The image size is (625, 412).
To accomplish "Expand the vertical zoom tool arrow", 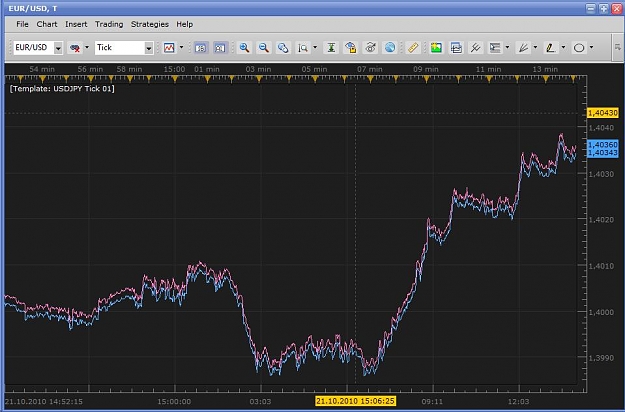I will (x=315, y=47).
